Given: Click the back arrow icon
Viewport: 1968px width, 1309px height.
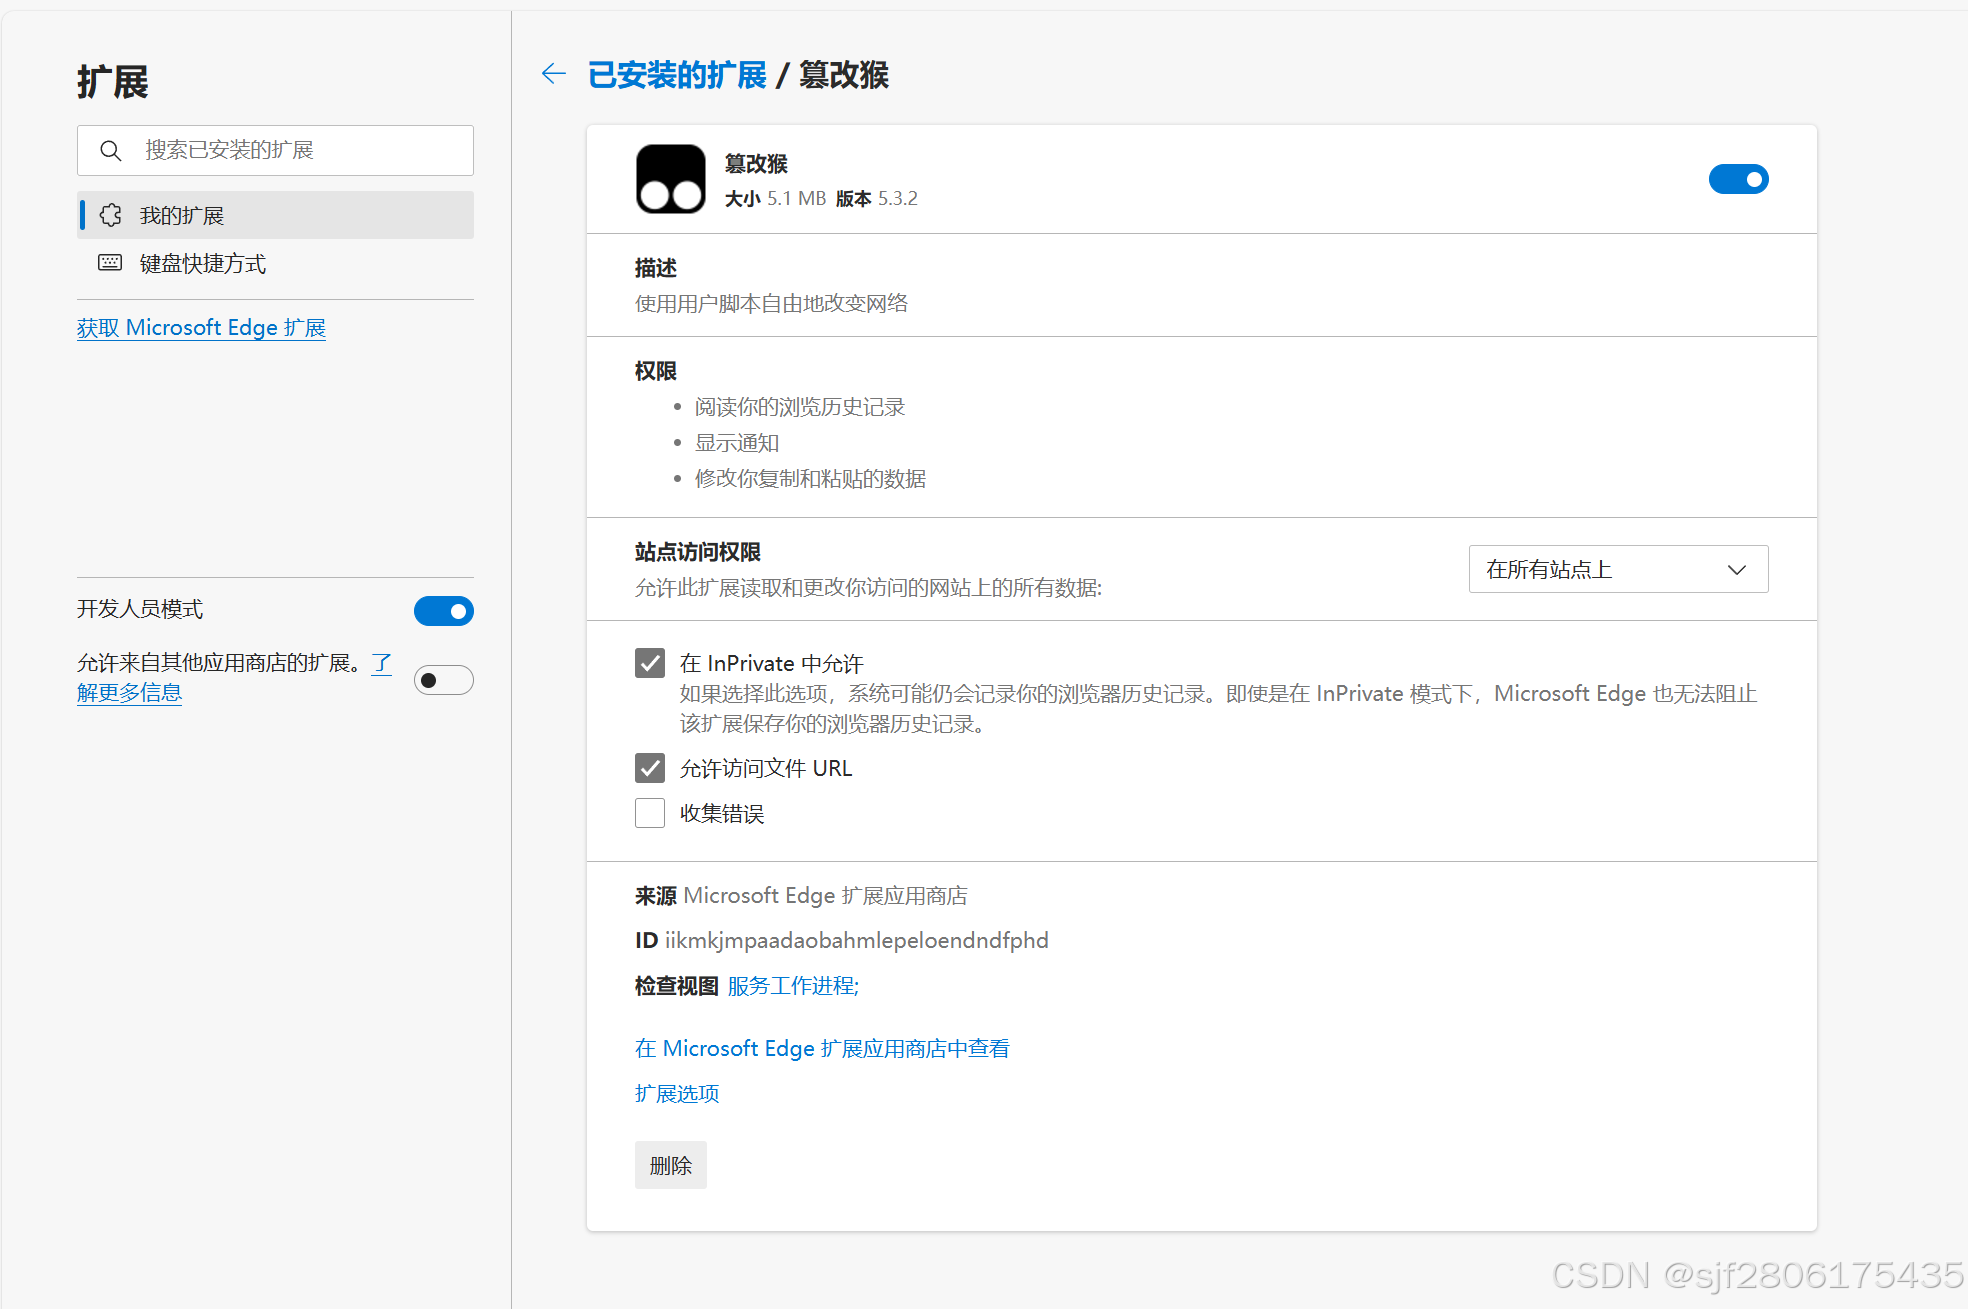Looking at the screenshot, I should (x=553, y=73).
